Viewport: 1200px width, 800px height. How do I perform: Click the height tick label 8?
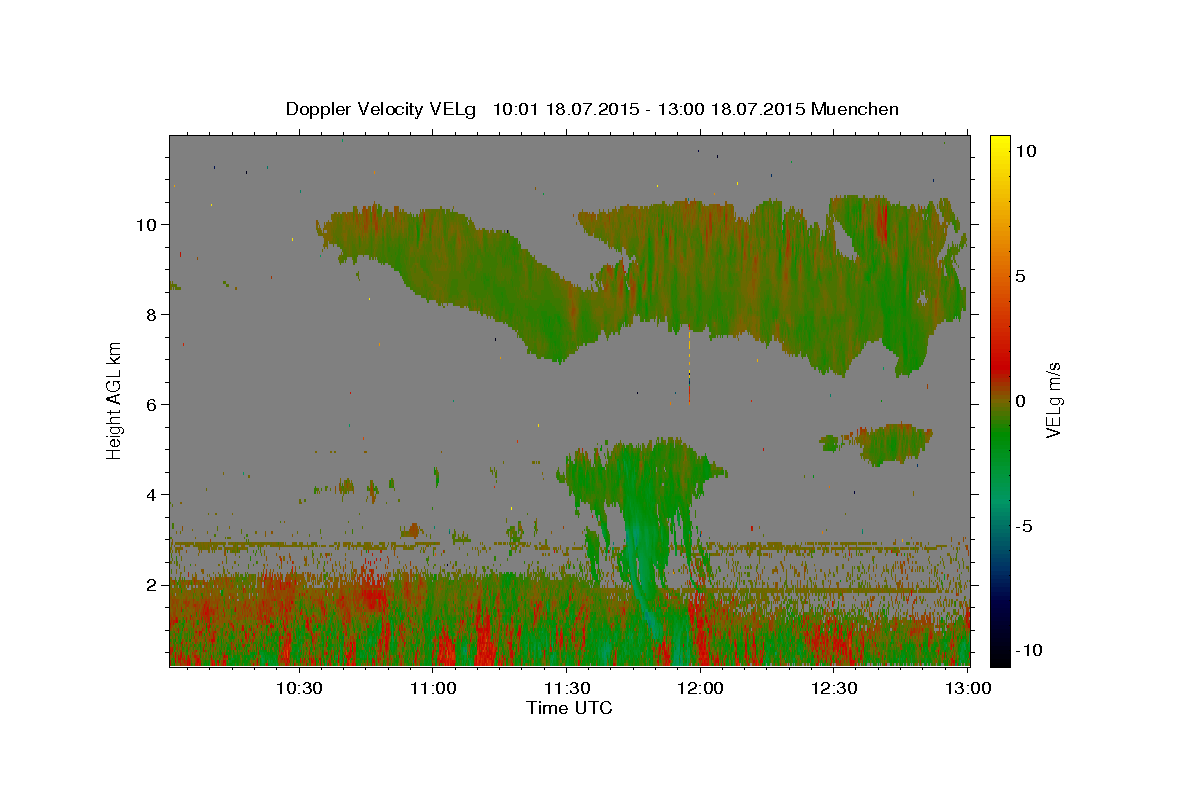coord(152,315)
